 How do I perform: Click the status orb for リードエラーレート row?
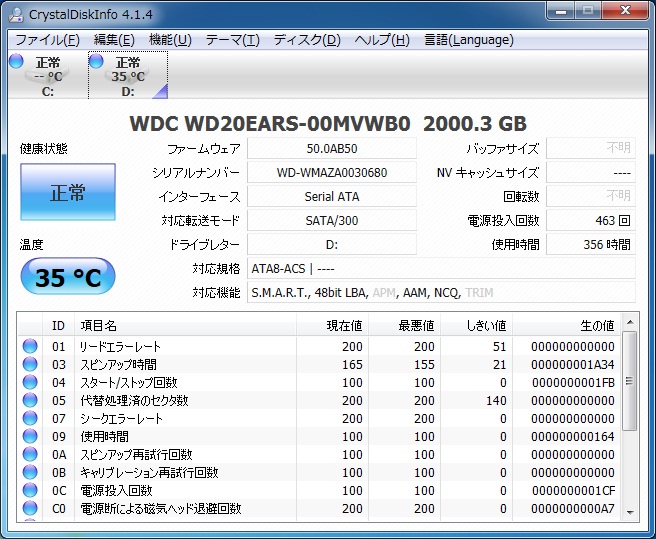pyautogui.click(x=30, y=346)
